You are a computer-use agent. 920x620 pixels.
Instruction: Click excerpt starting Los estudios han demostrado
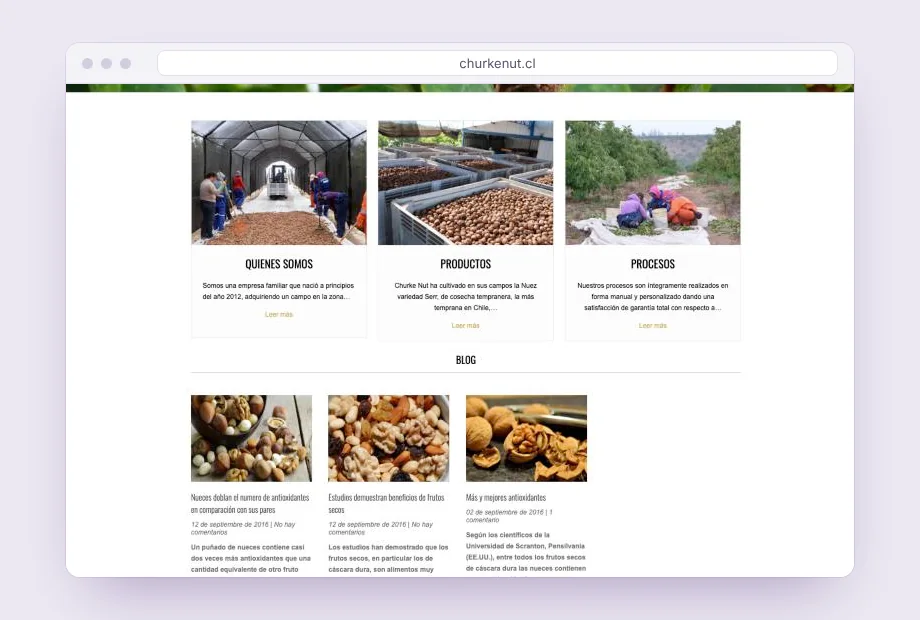pyautogui.click(x=388, y=558)
